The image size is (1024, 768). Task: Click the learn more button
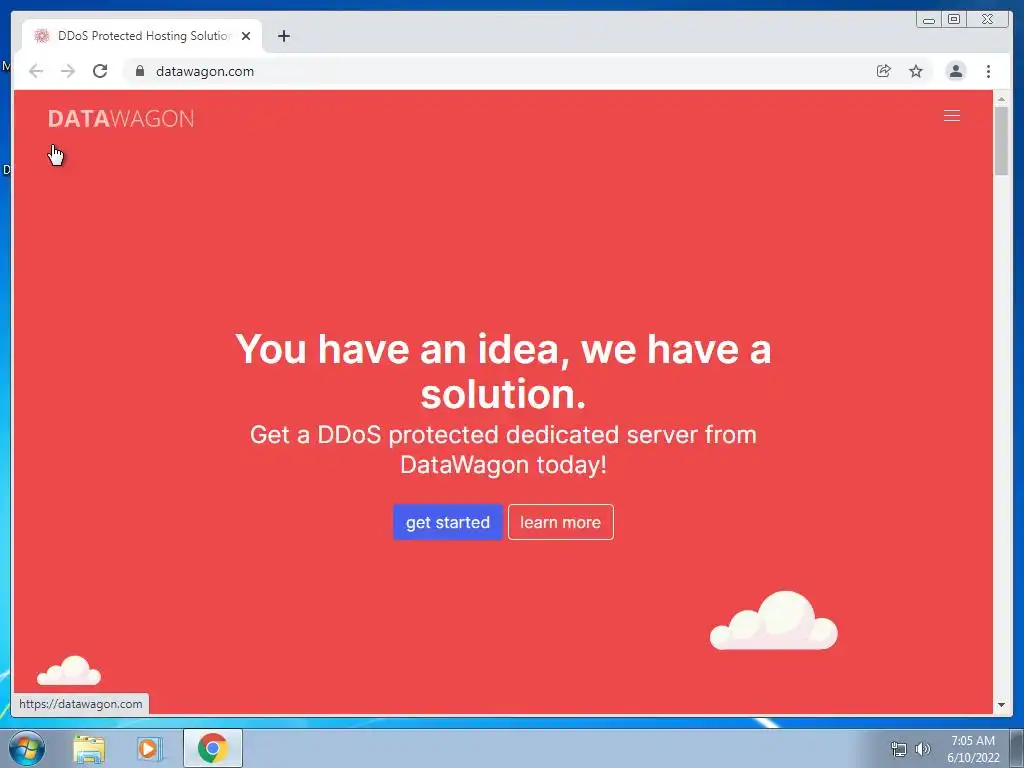[560, 522]
